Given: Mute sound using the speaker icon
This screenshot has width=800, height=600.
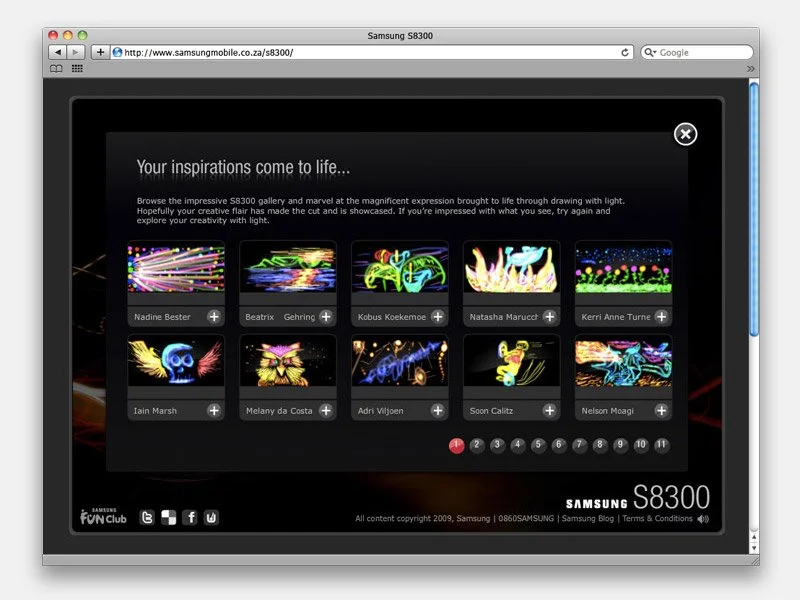Looking at the screenshot, I should tap(703, 519).
